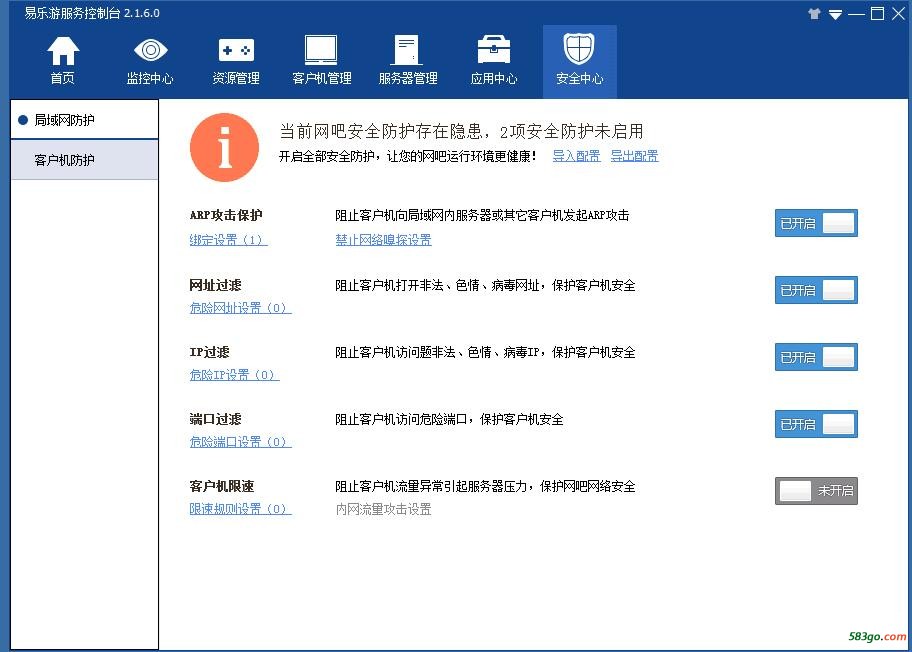Click the 开启全部安全防护 subtitle text
The image size is (912, 652).
[408, 156]
